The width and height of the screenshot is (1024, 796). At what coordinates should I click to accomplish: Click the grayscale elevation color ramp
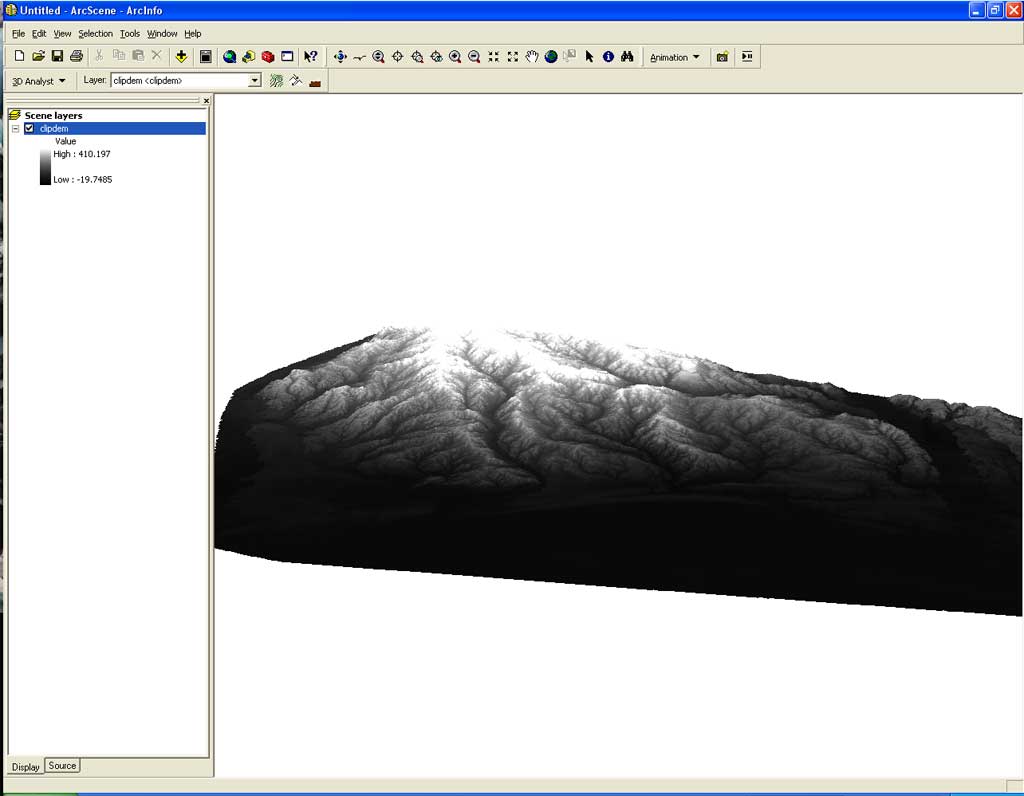(45, 167)
